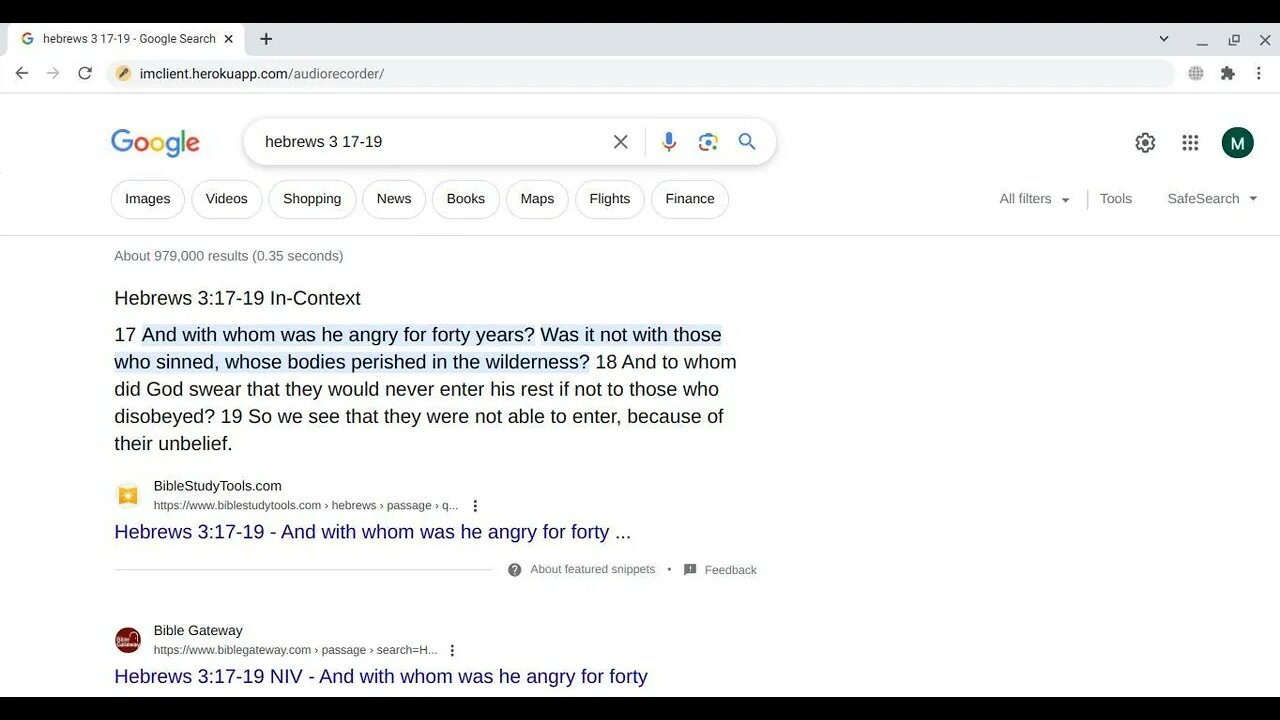Open Bible Gateway Hebrews 3:17-19 NIV link
The image size is (1280, 720).
[x=381, y=677]
